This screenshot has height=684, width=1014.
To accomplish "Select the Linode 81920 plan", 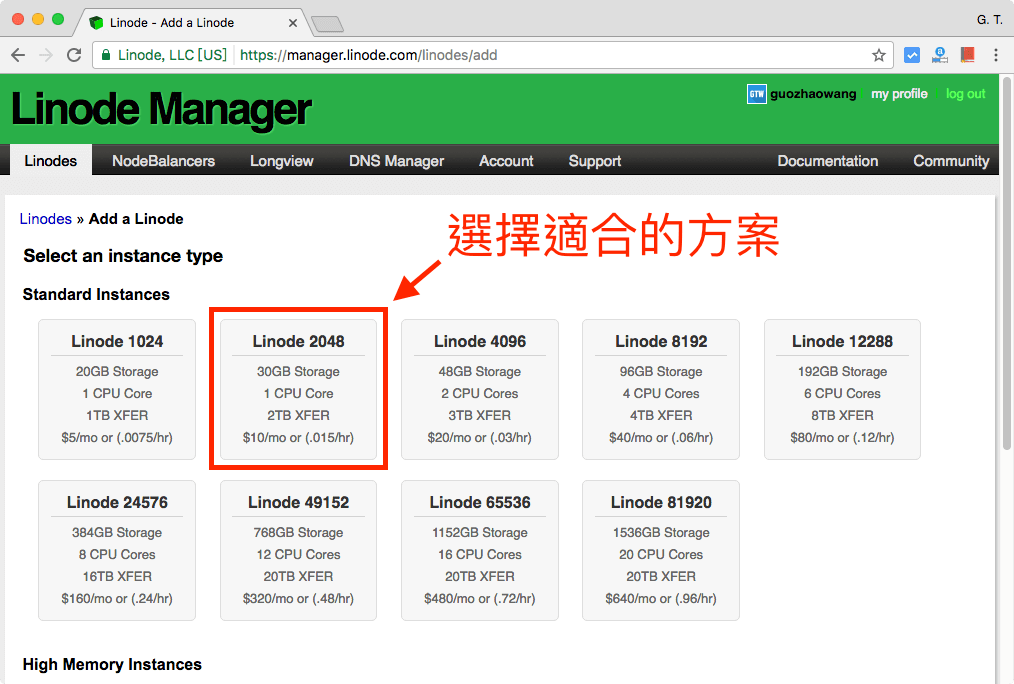I will pyautogui.click(x=660, y=550).
